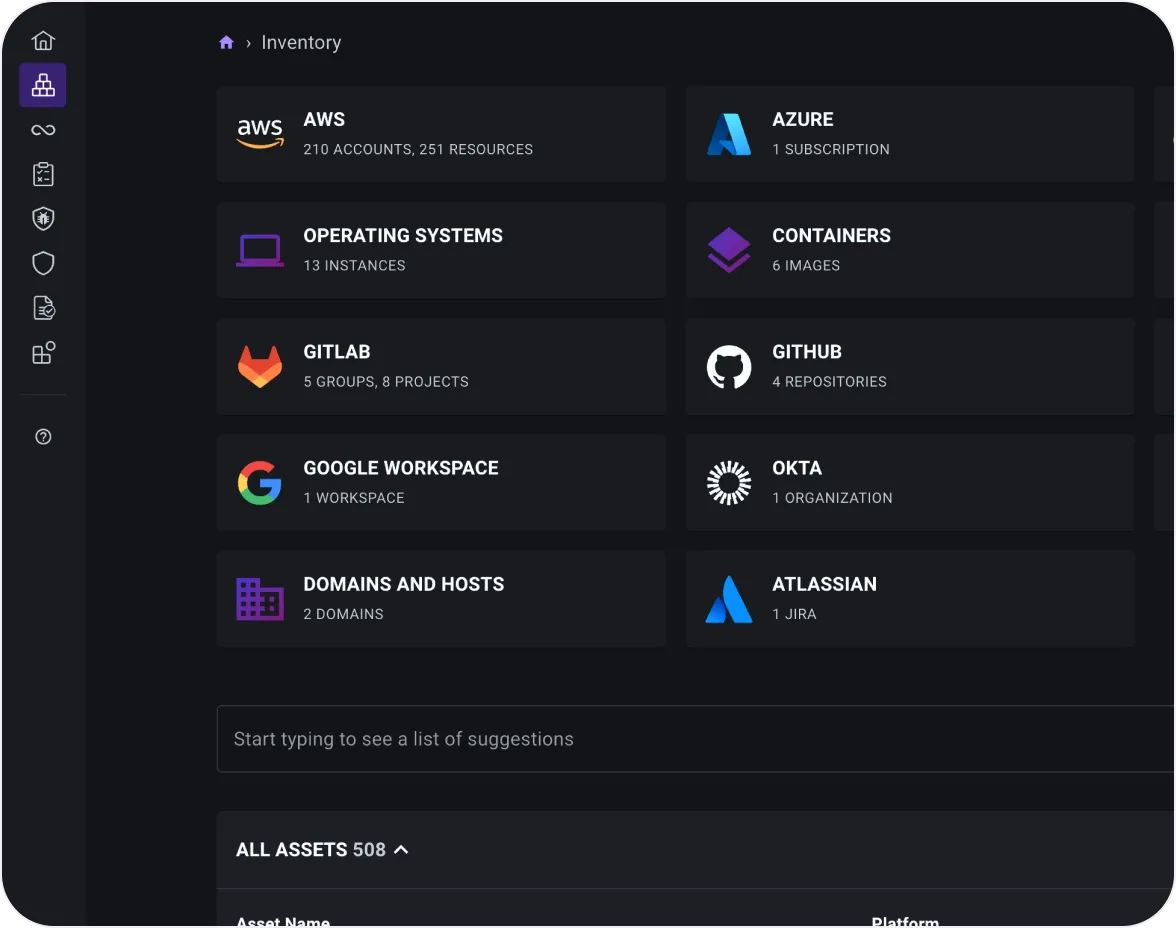This screenshot has width=1176, height=928.
Task: Click the GitLab fox logo
Action: point(260,366)
